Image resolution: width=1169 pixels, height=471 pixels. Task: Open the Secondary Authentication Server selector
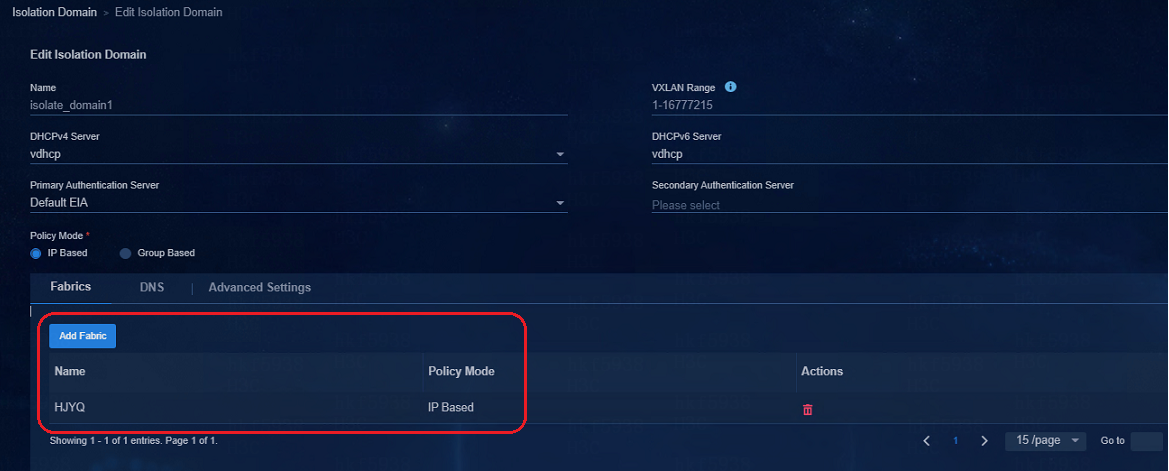tap(910, 204)
